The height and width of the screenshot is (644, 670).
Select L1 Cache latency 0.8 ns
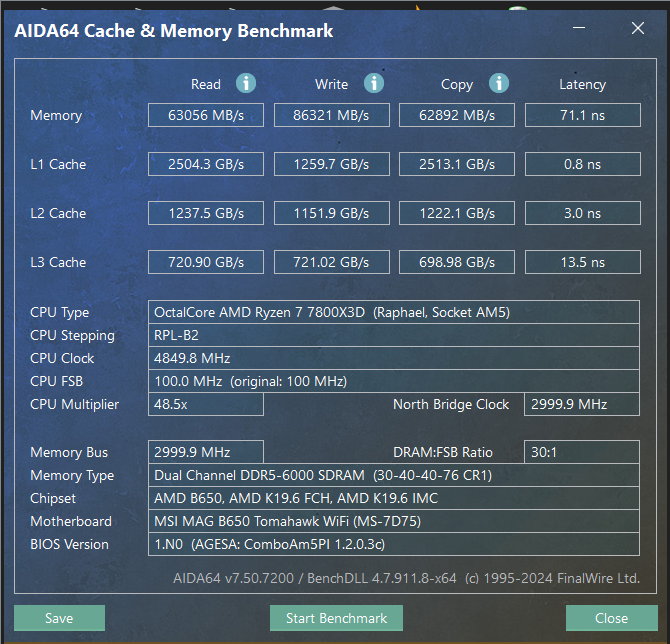[x=583, y=164]
